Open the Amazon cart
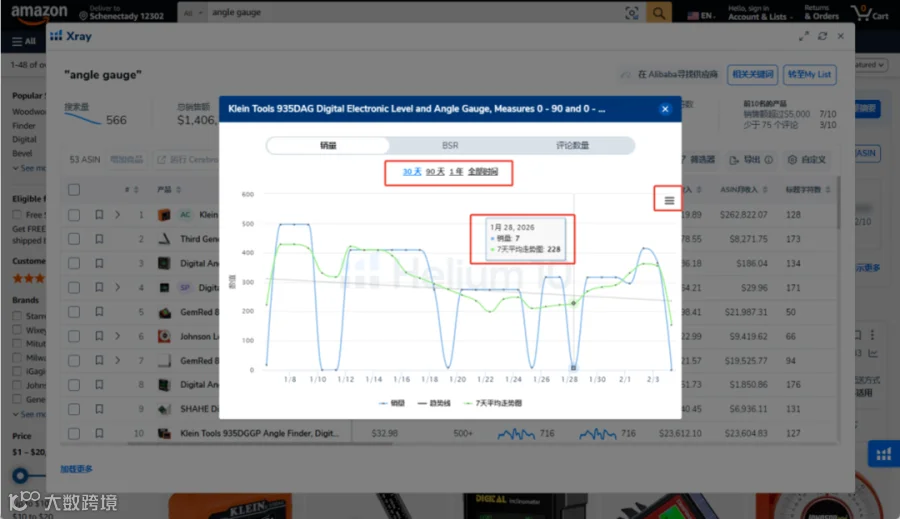 [x=870, y=13]
